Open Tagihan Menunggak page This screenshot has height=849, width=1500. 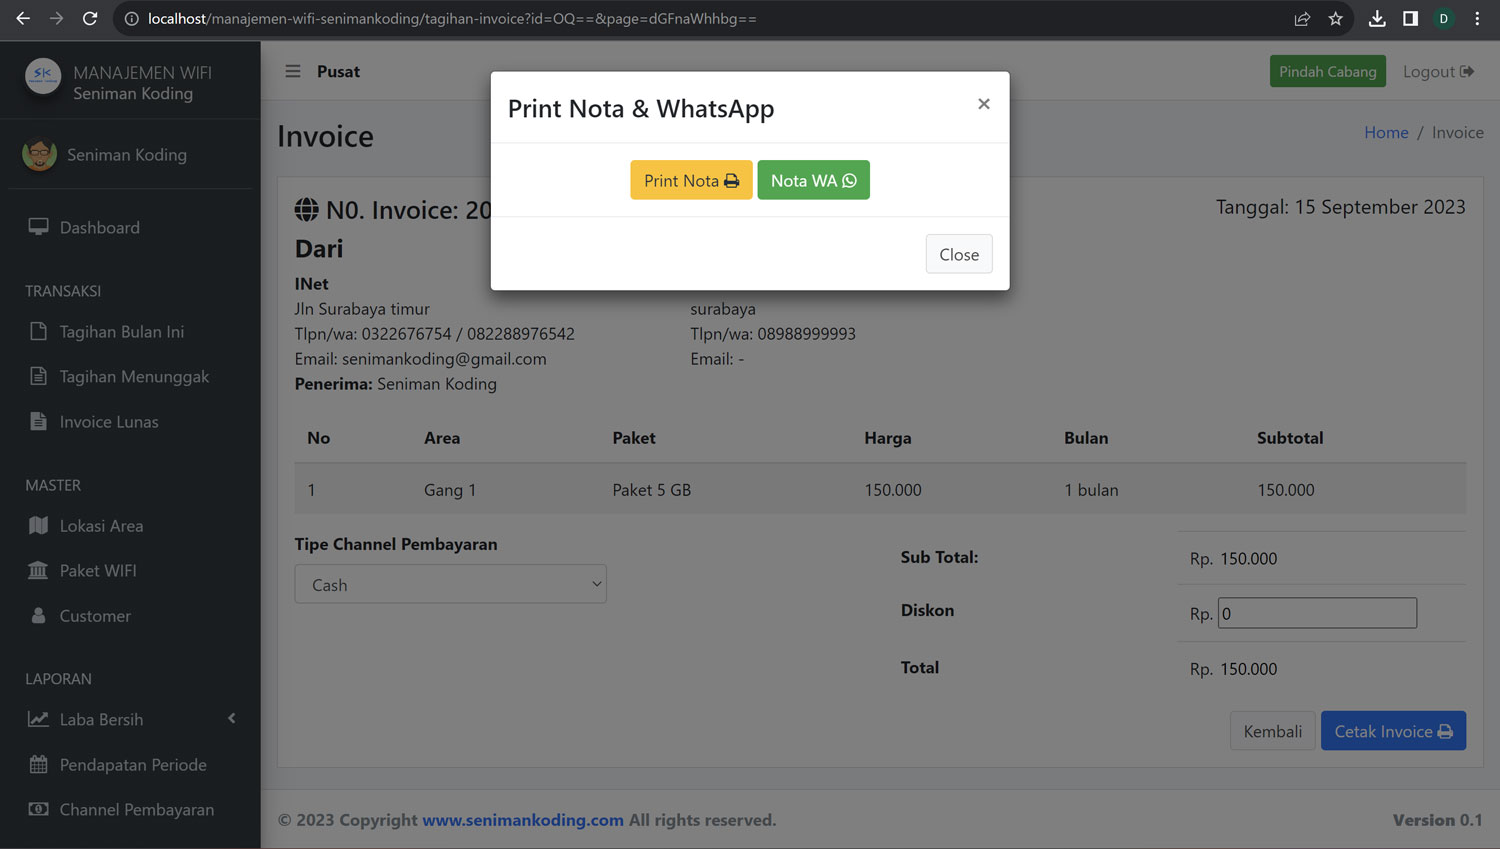pyautogui.click(x=134, y=376)
